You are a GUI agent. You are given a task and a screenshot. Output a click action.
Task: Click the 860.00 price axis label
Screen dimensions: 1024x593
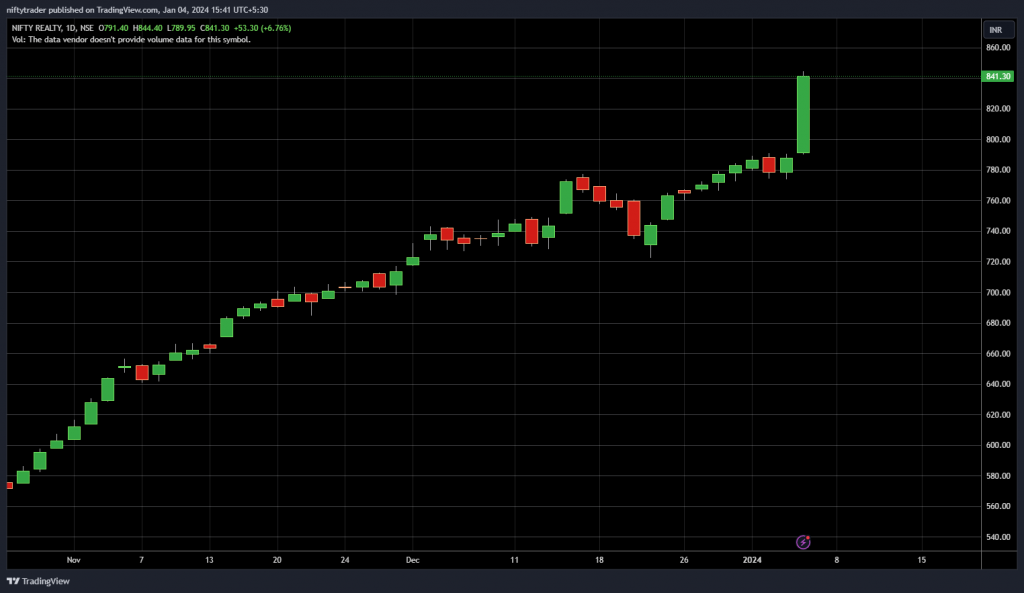(x=998, y=48)
